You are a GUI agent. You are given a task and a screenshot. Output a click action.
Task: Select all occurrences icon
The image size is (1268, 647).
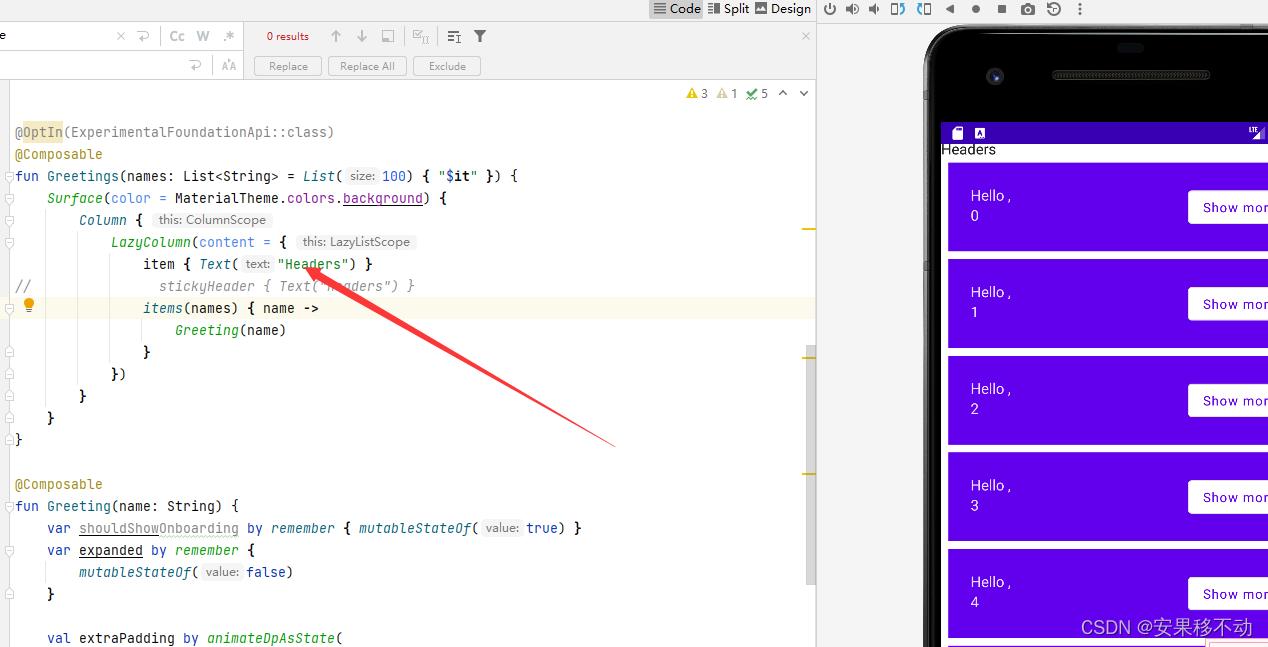(388, 36)
